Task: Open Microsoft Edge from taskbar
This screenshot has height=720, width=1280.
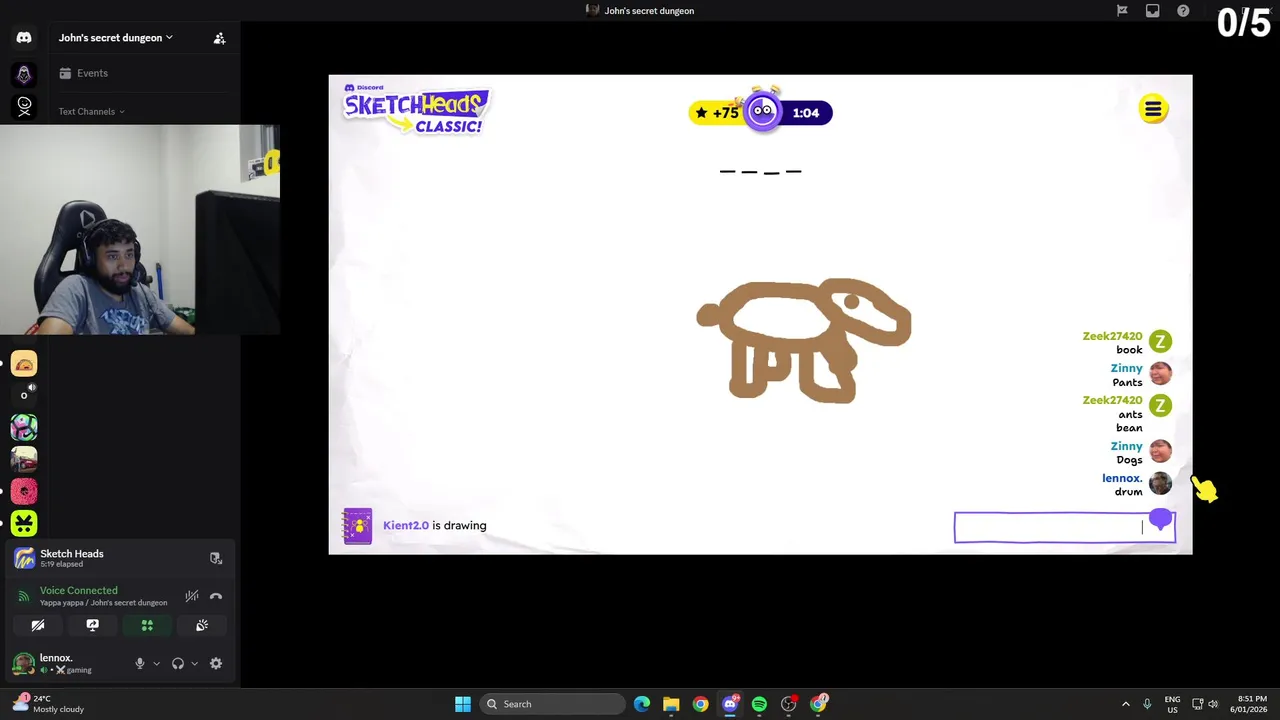Action: pos(642,704)
